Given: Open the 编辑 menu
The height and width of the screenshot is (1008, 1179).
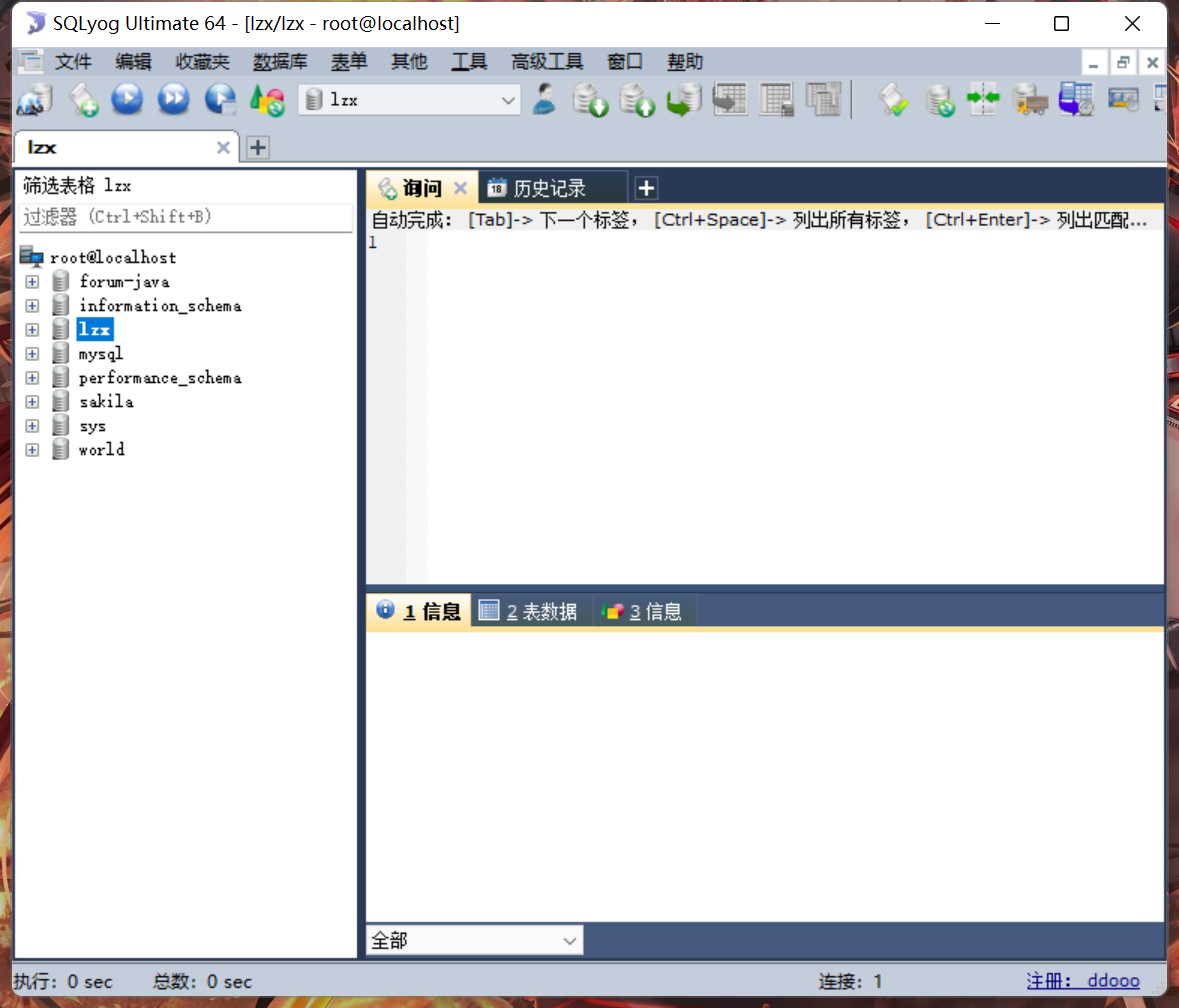Looking at the screenshot, I should point(133,62).
